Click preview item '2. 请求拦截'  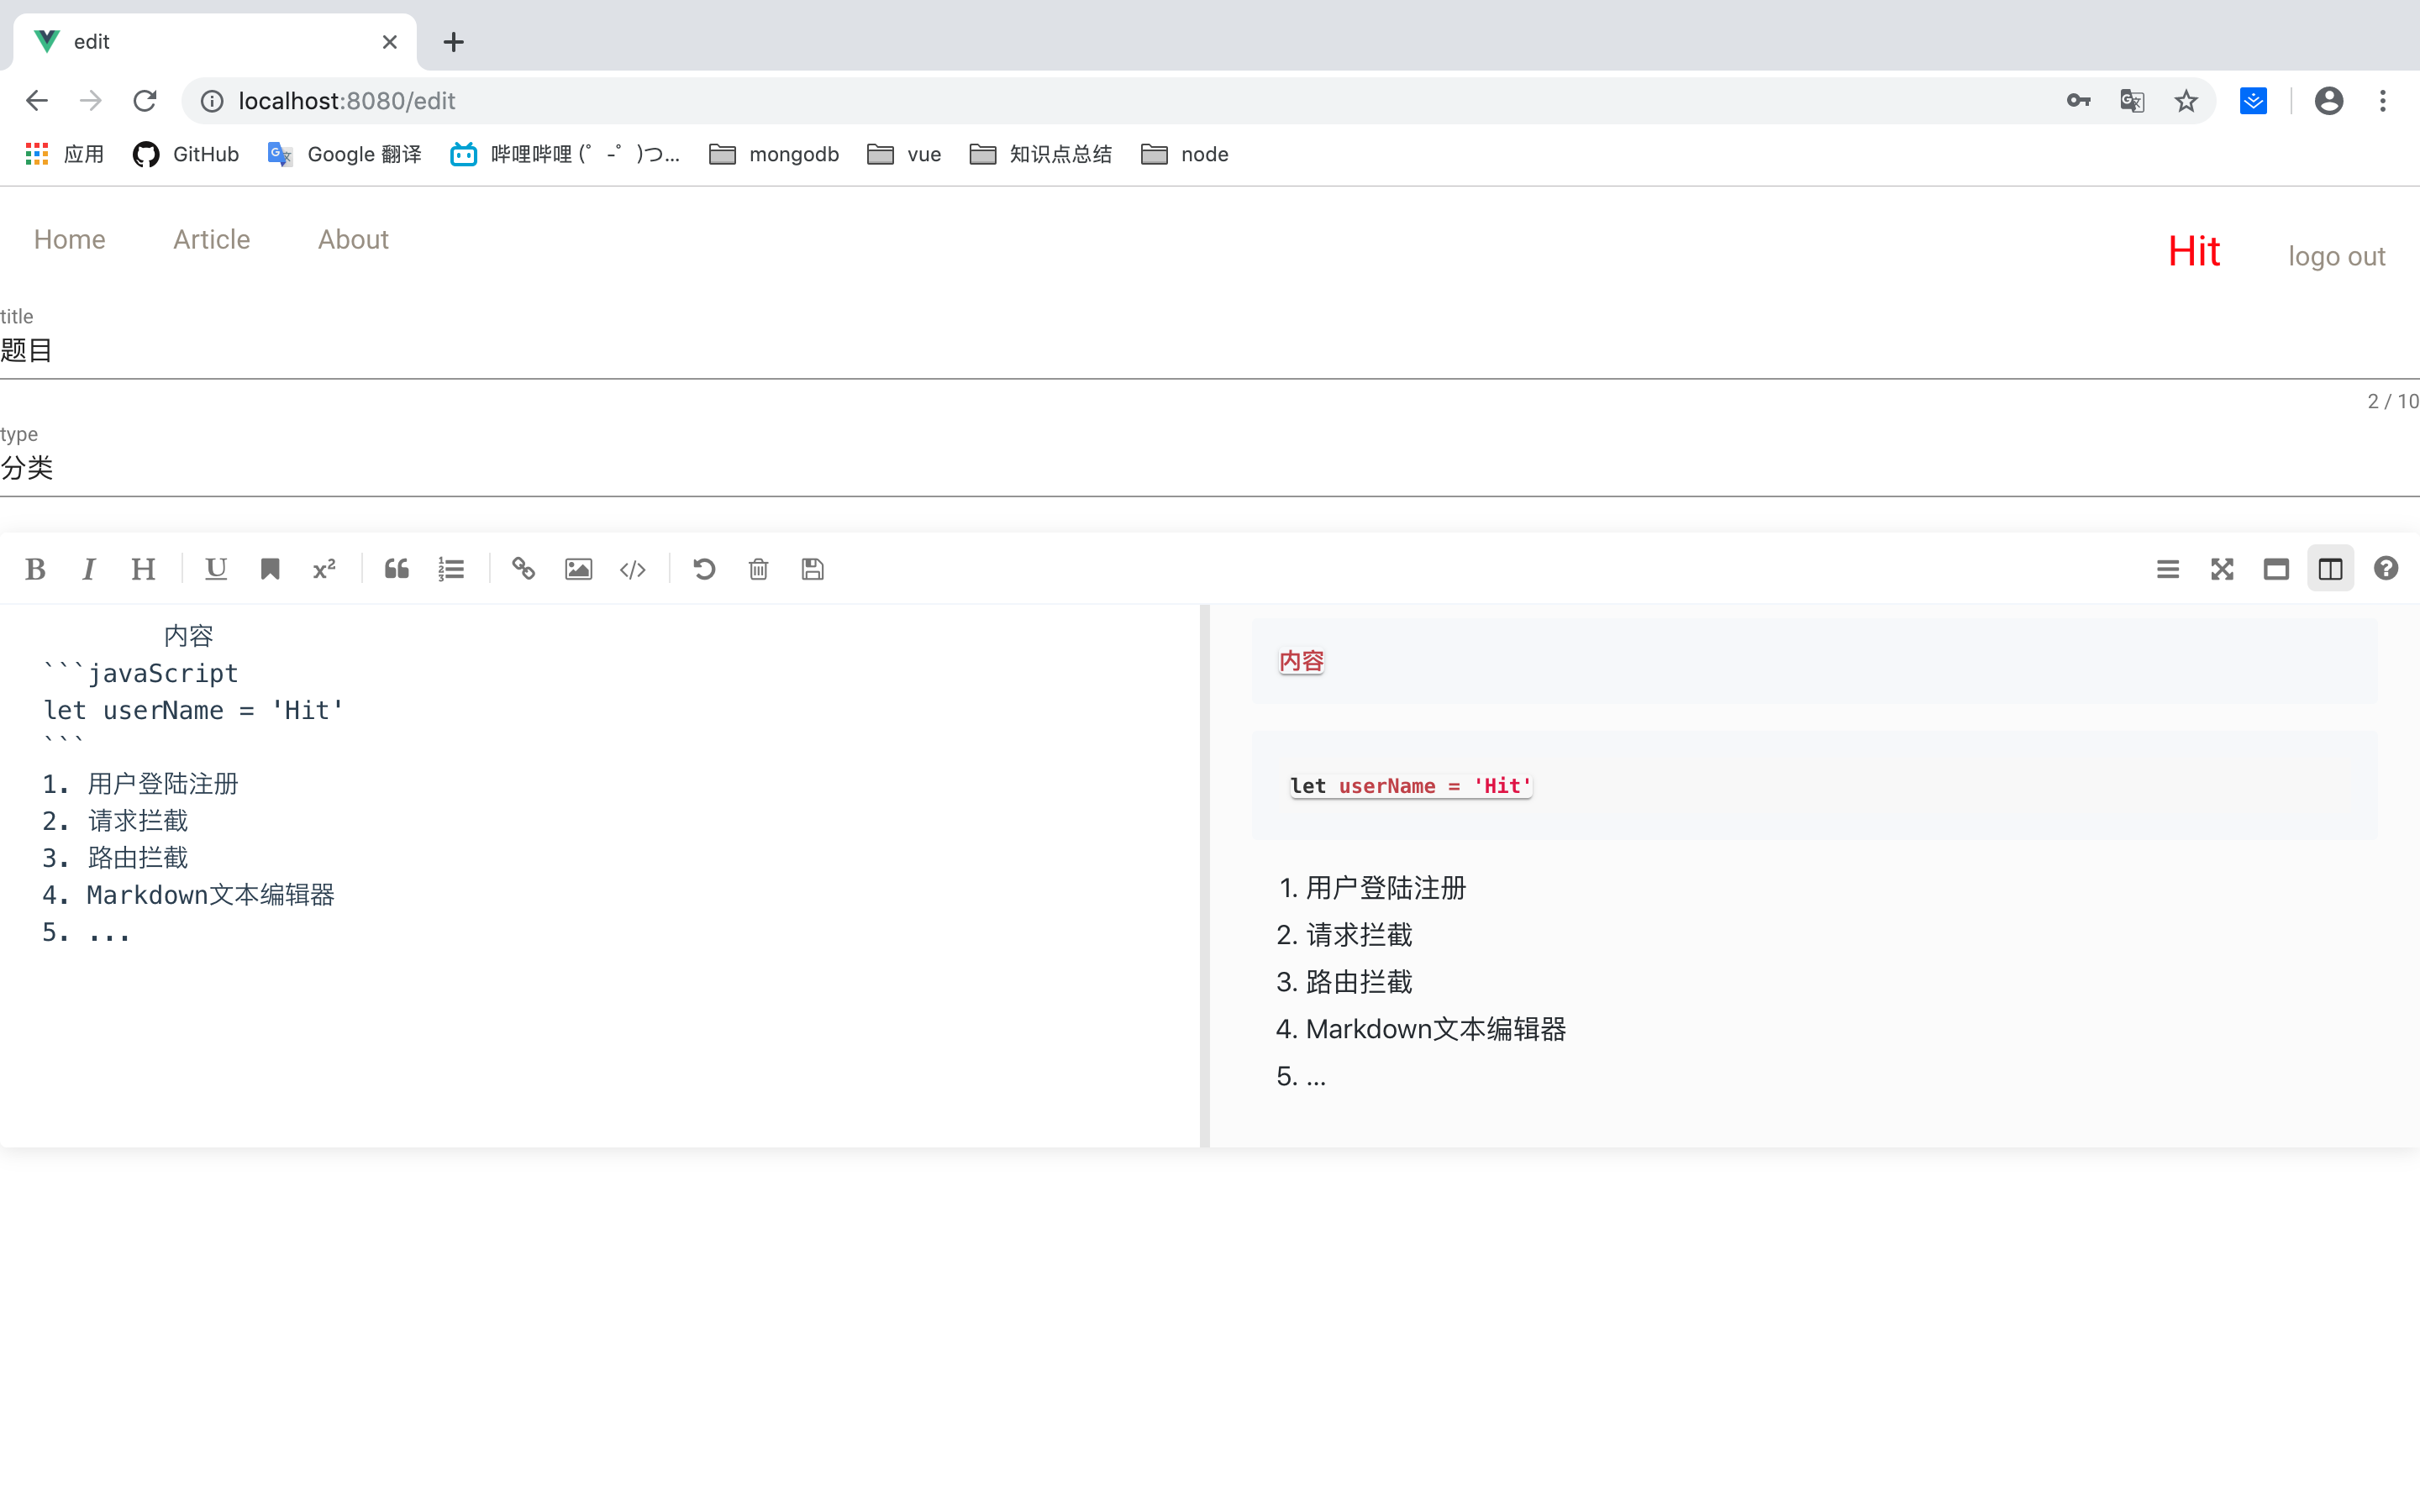point(1345,935)
